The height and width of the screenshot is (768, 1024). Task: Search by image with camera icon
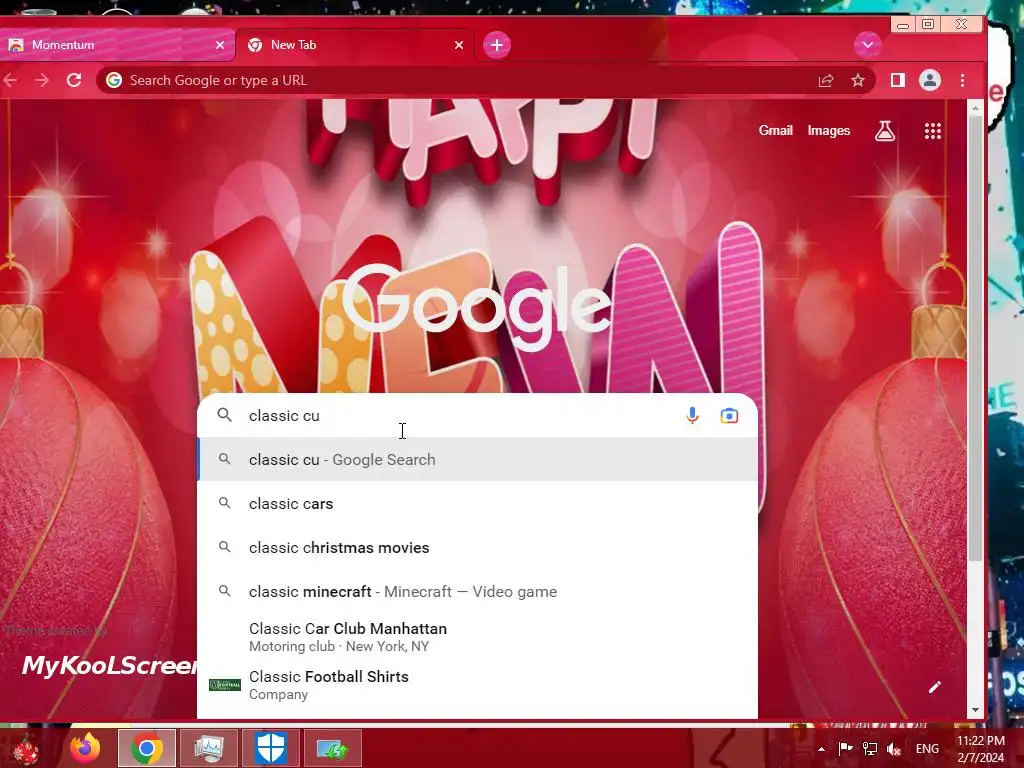(729, 415)
